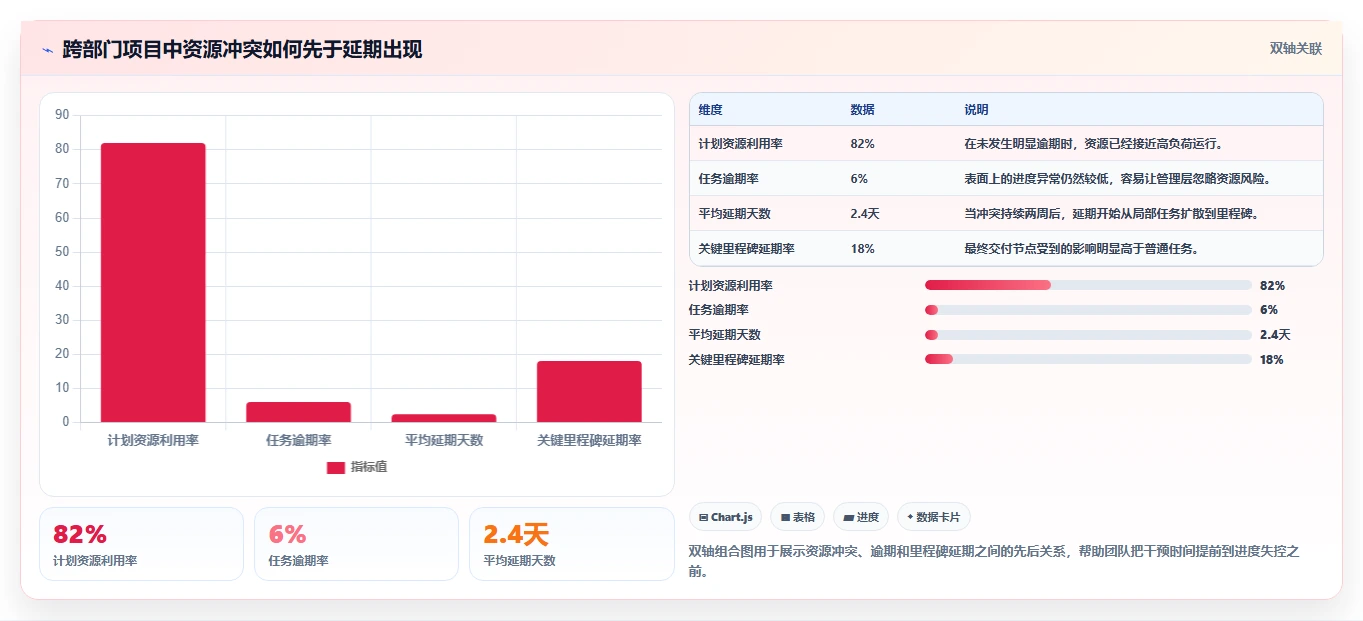Click the 18% value in the table

[x=862, y=249]
